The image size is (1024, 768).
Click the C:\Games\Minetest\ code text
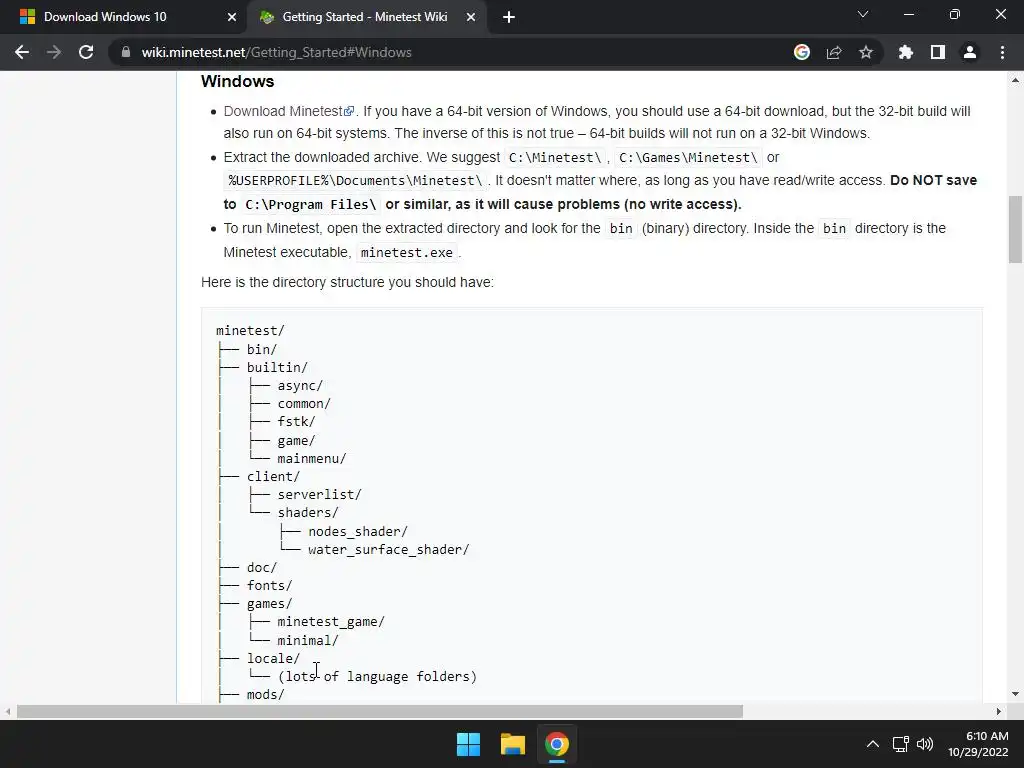click(688, 157)
